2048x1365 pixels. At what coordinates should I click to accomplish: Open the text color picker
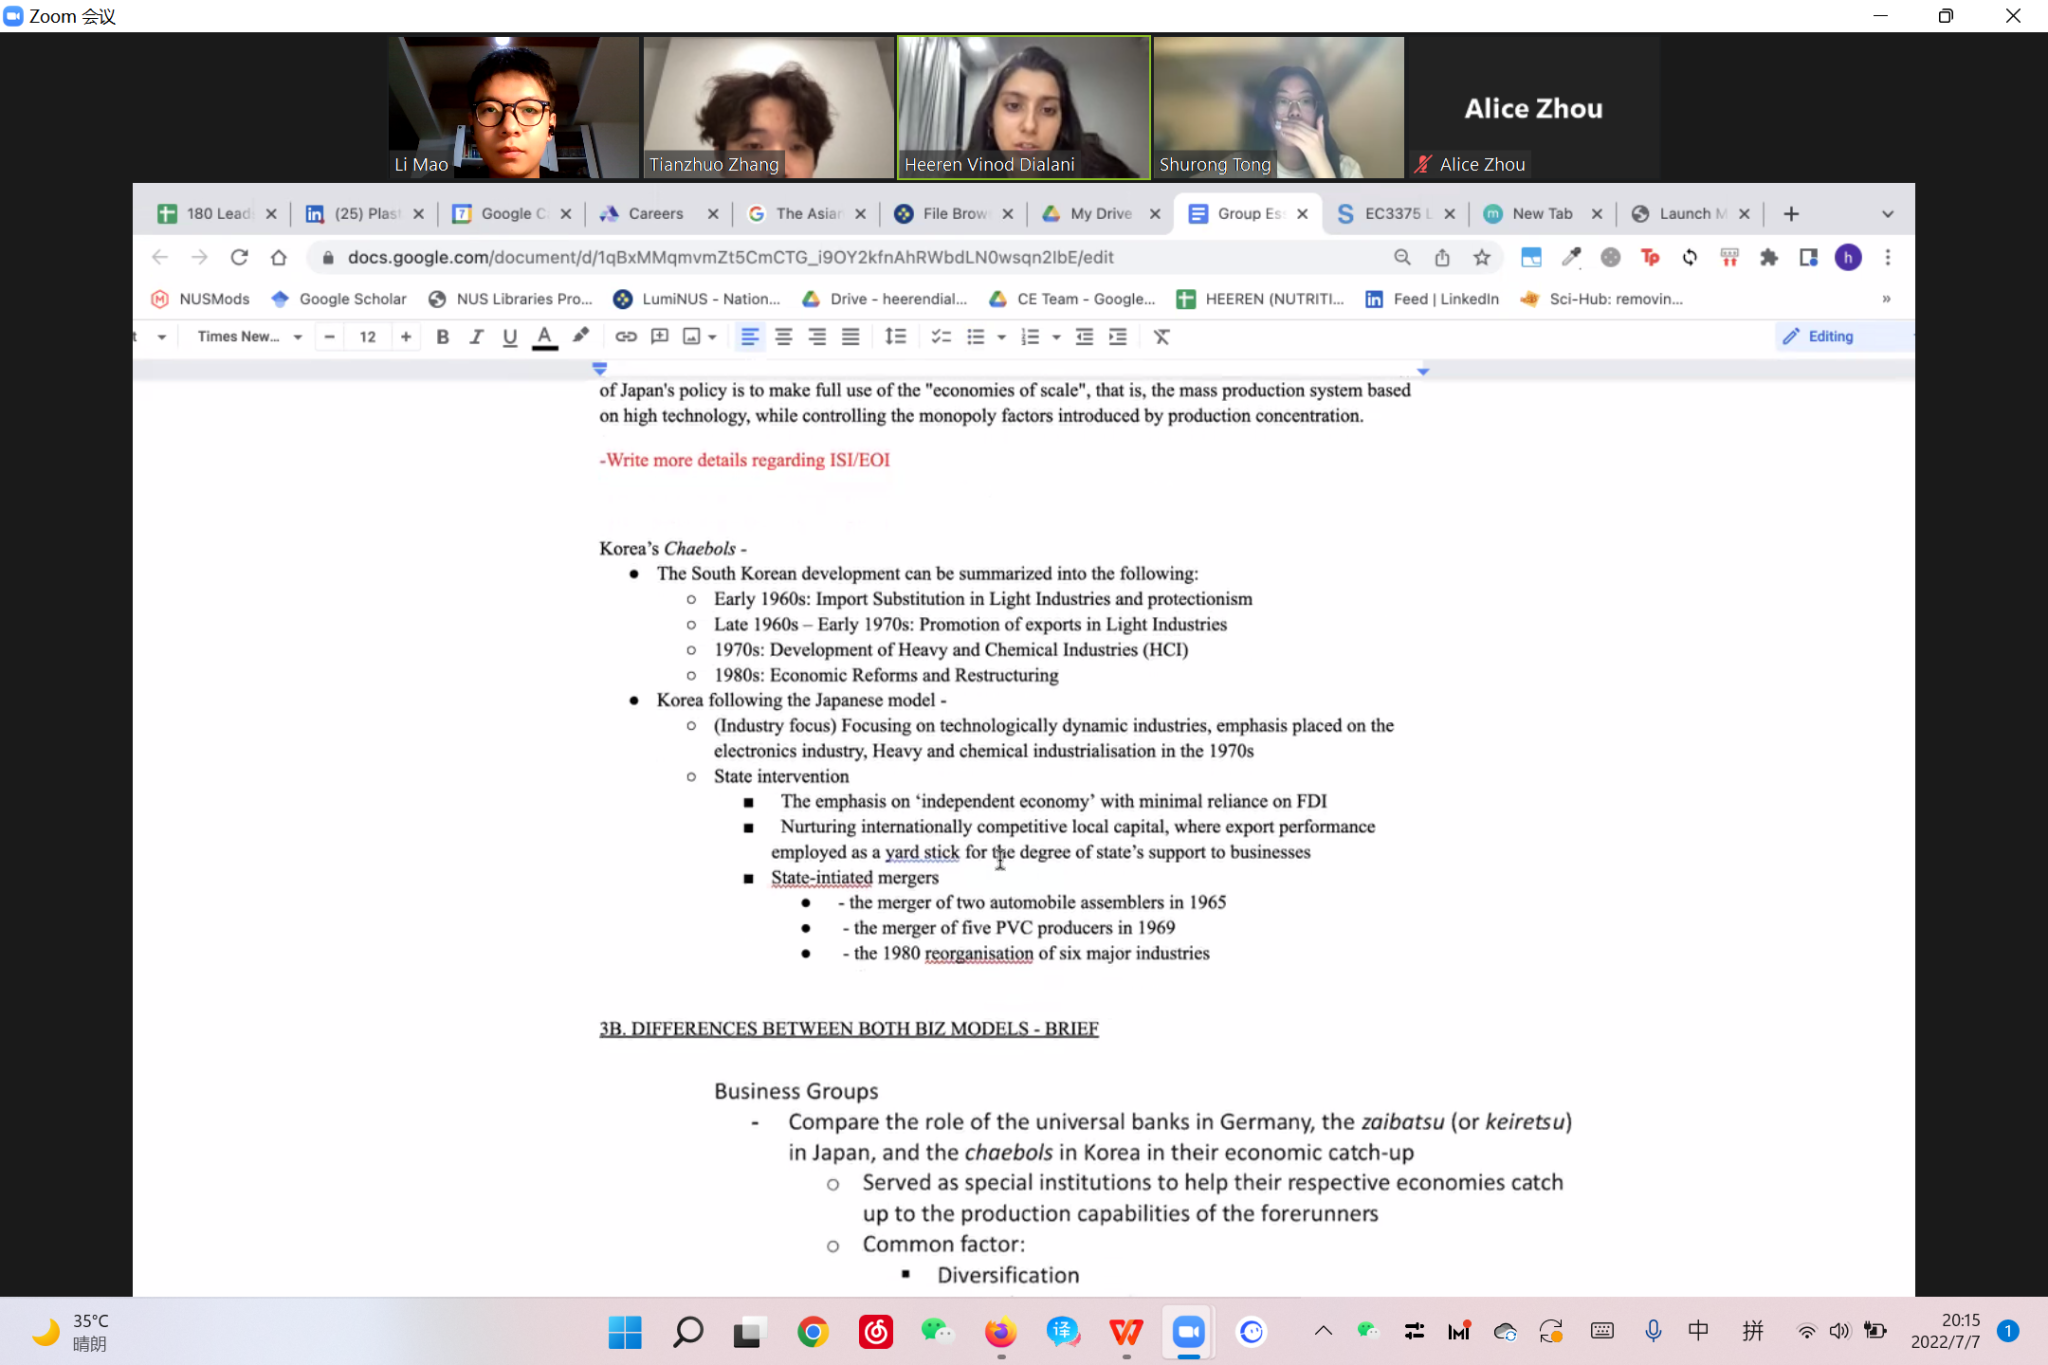[544, 337]
